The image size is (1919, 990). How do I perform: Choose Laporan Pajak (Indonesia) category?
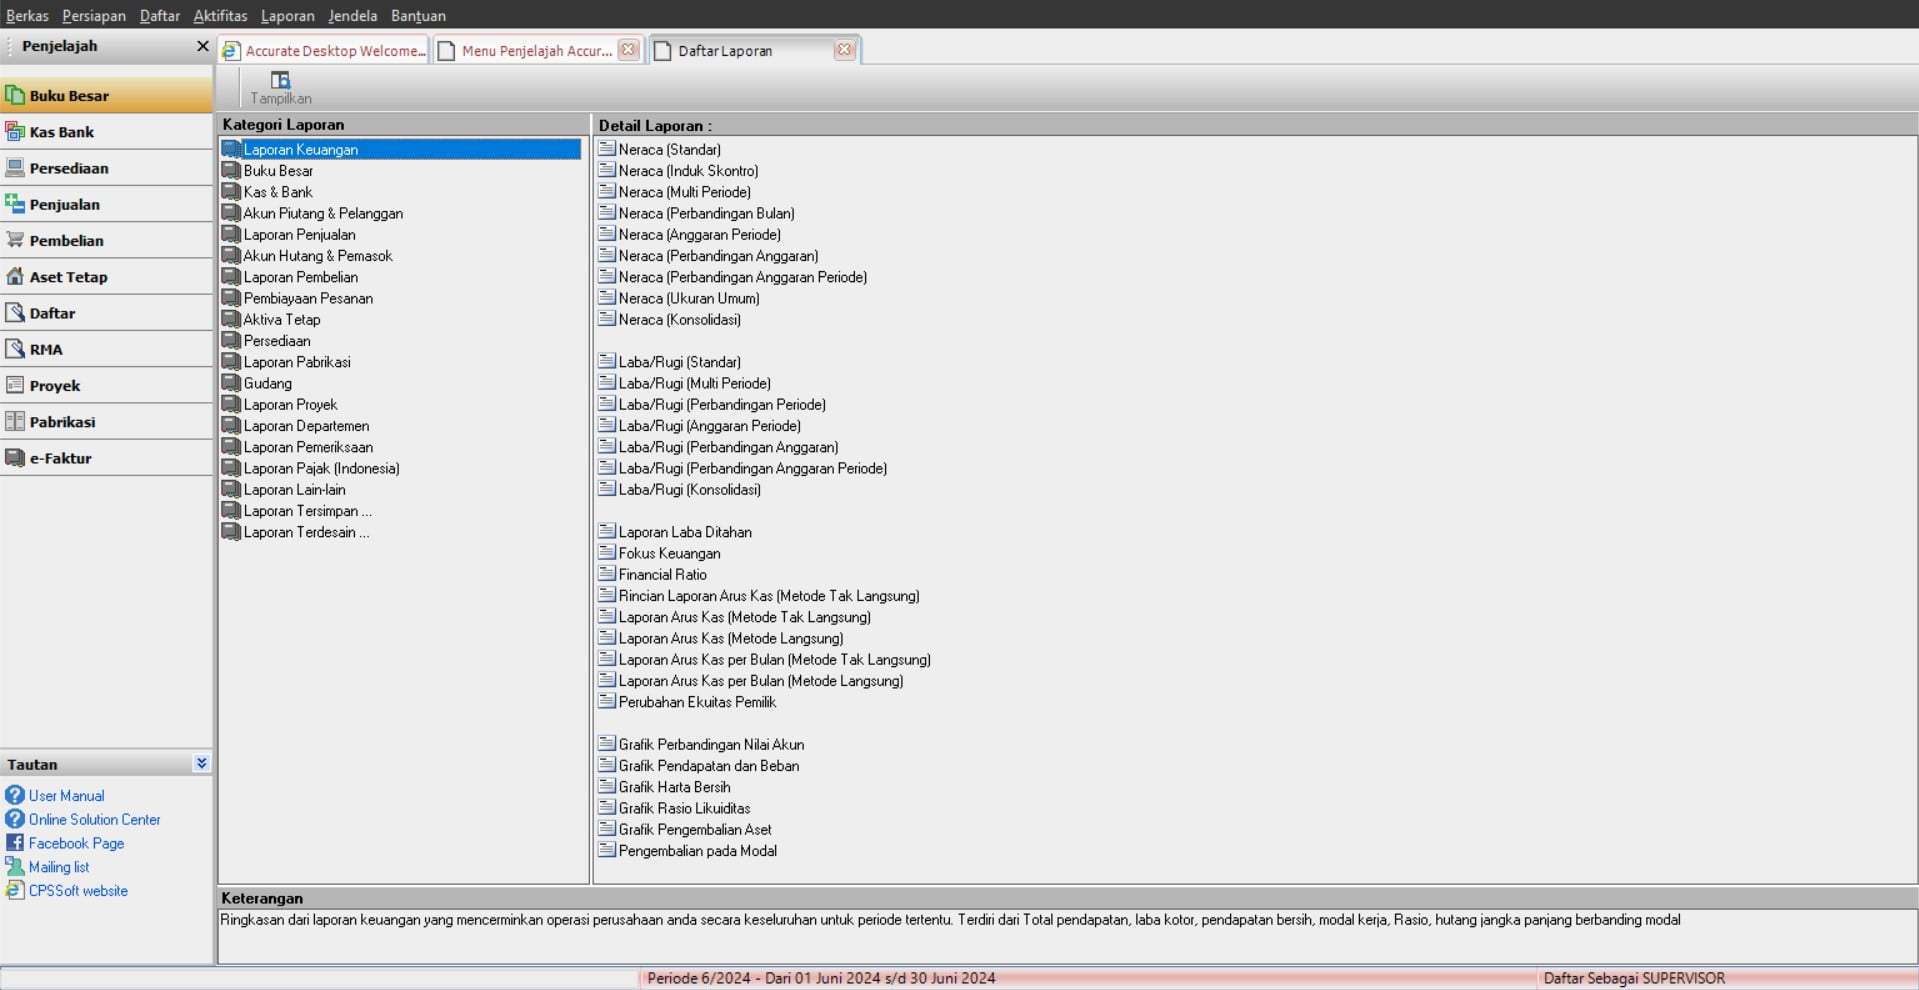(321, 469)
